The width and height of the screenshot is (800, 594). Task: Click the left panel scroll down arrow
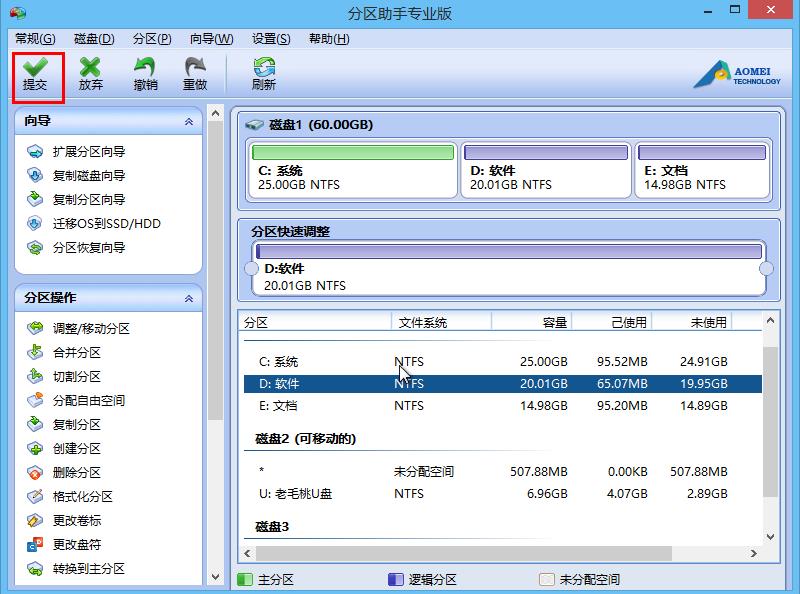pos(215,577)
